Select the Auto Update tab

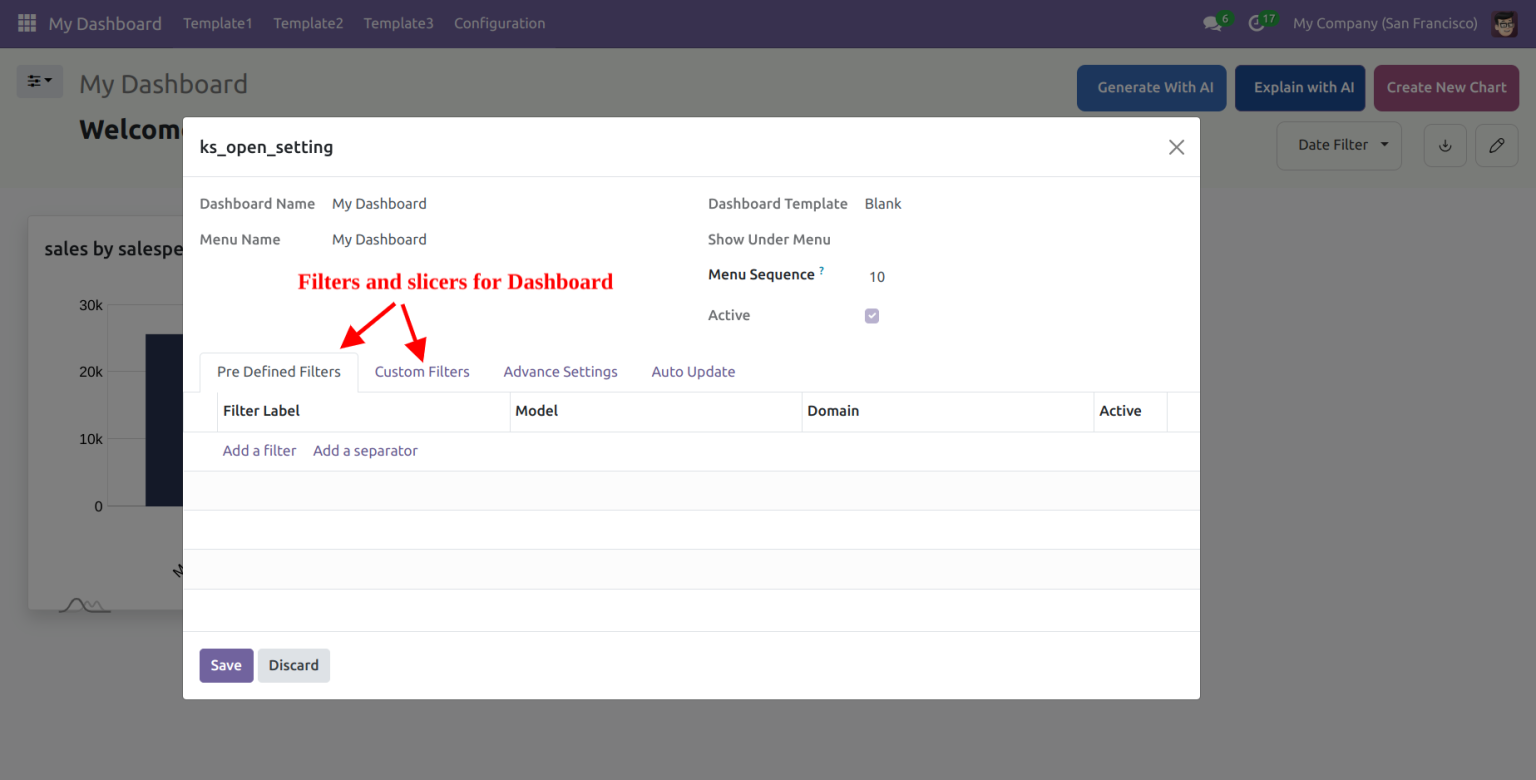click(693, 372)
